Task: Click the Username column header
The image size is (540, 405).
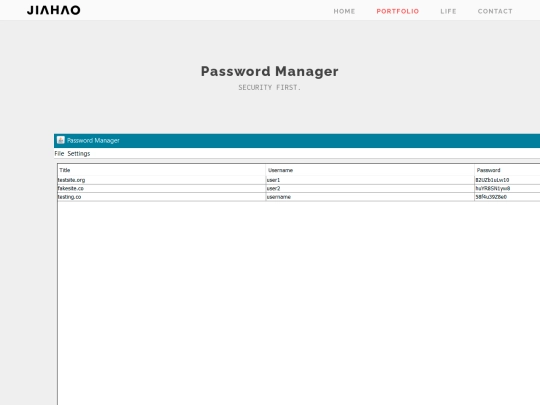Action: click(x=370, y=170)
